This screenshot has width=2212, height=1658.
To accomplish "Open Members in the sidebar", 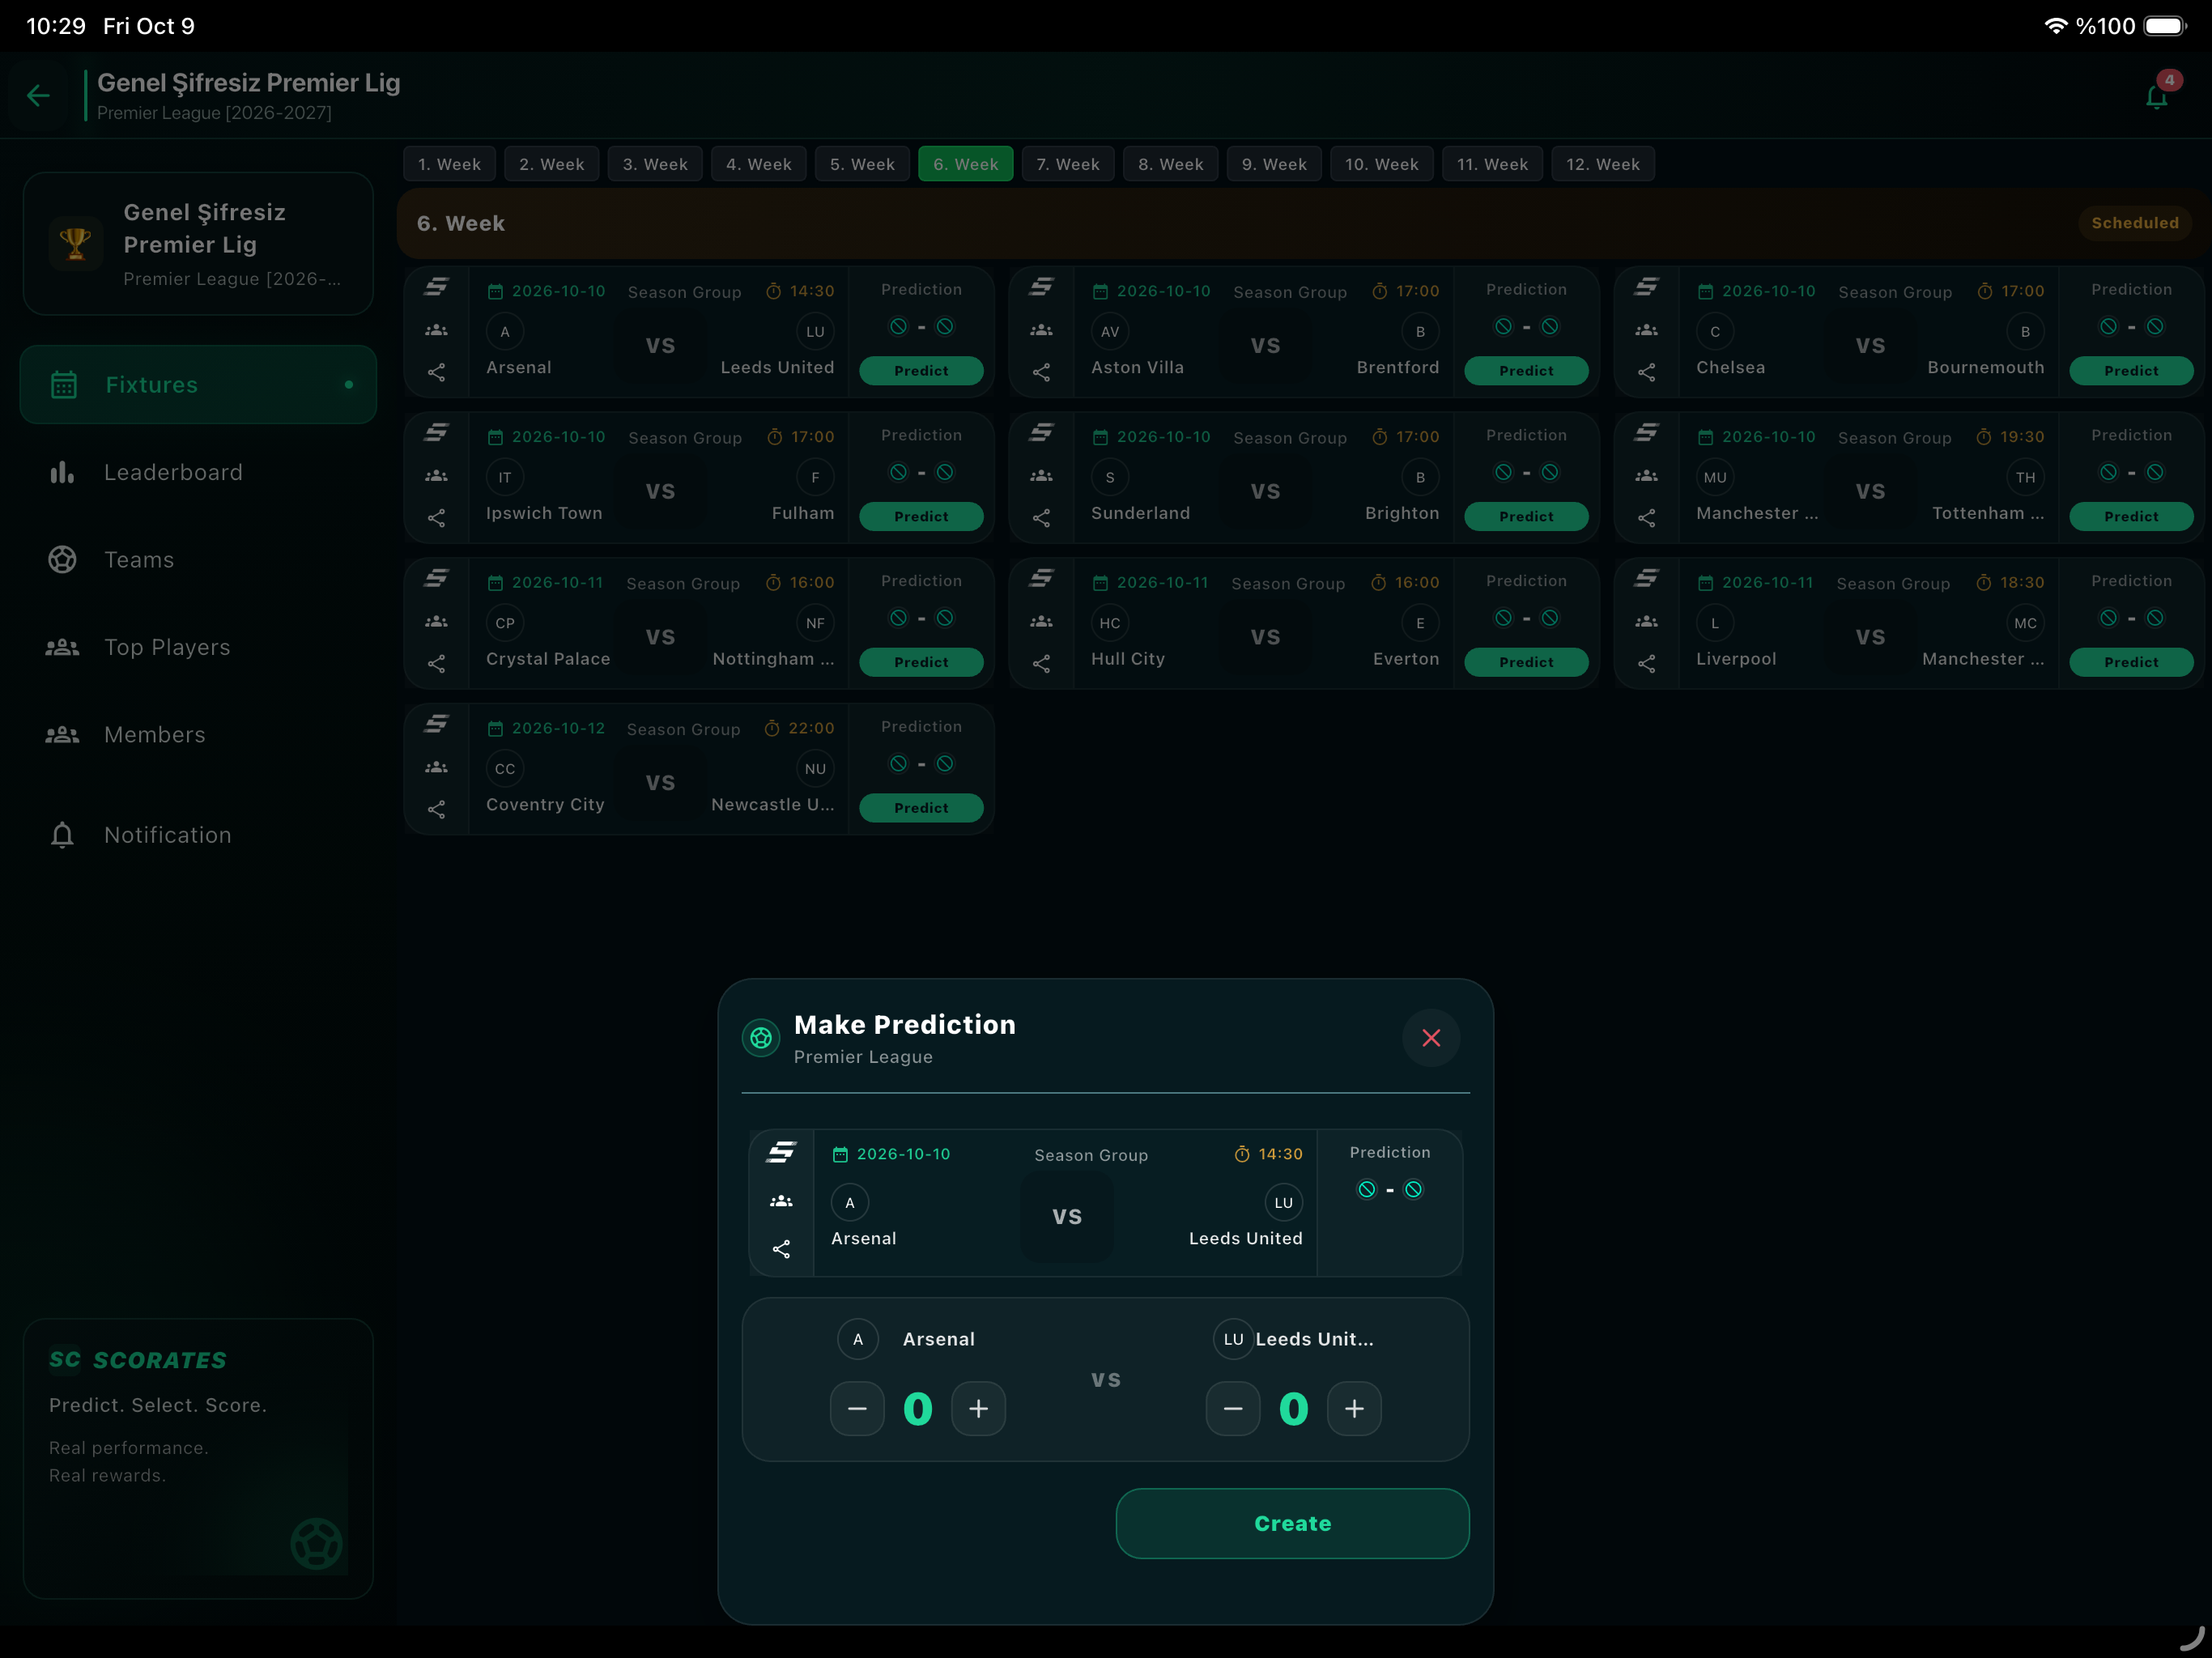I will (x=198, y=735).
